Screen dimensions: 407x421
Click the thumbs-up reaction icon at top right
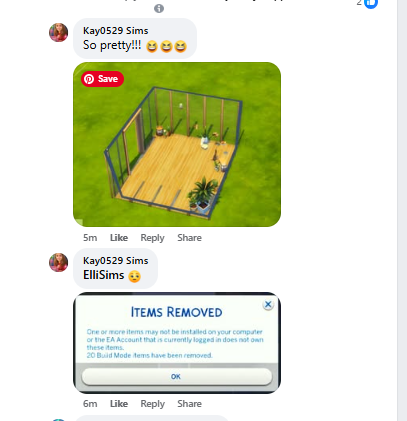[371, 3]
